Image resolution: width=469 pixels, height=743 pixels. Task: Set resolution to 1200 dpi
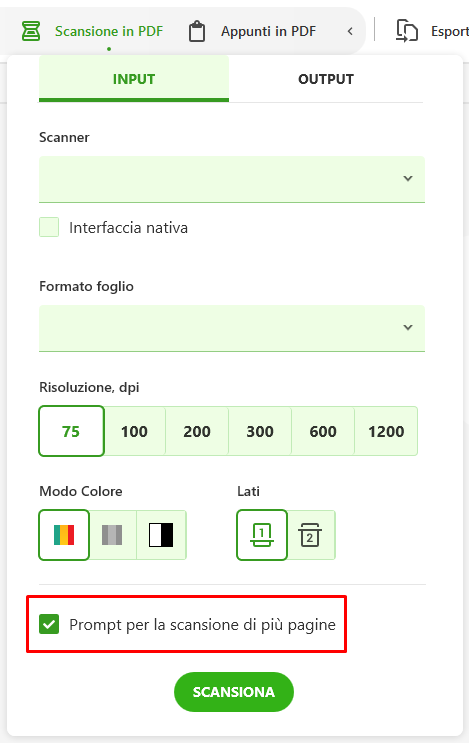[386, 431]
